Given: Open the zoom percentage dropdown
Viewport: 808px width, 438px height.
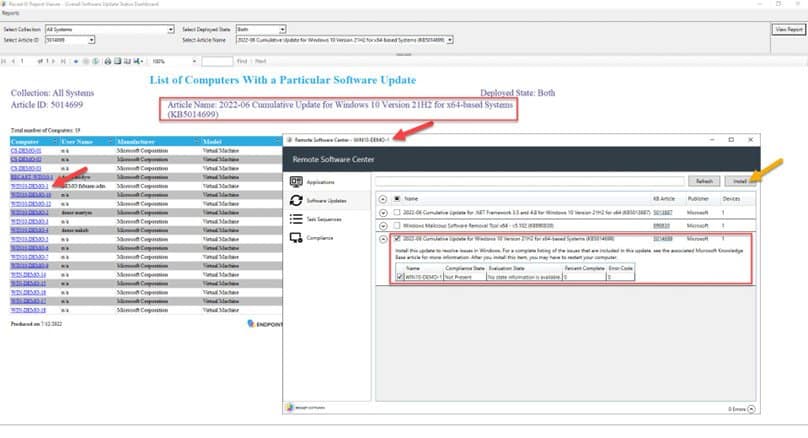Looking at the screenshot, I should pos(194,61).
